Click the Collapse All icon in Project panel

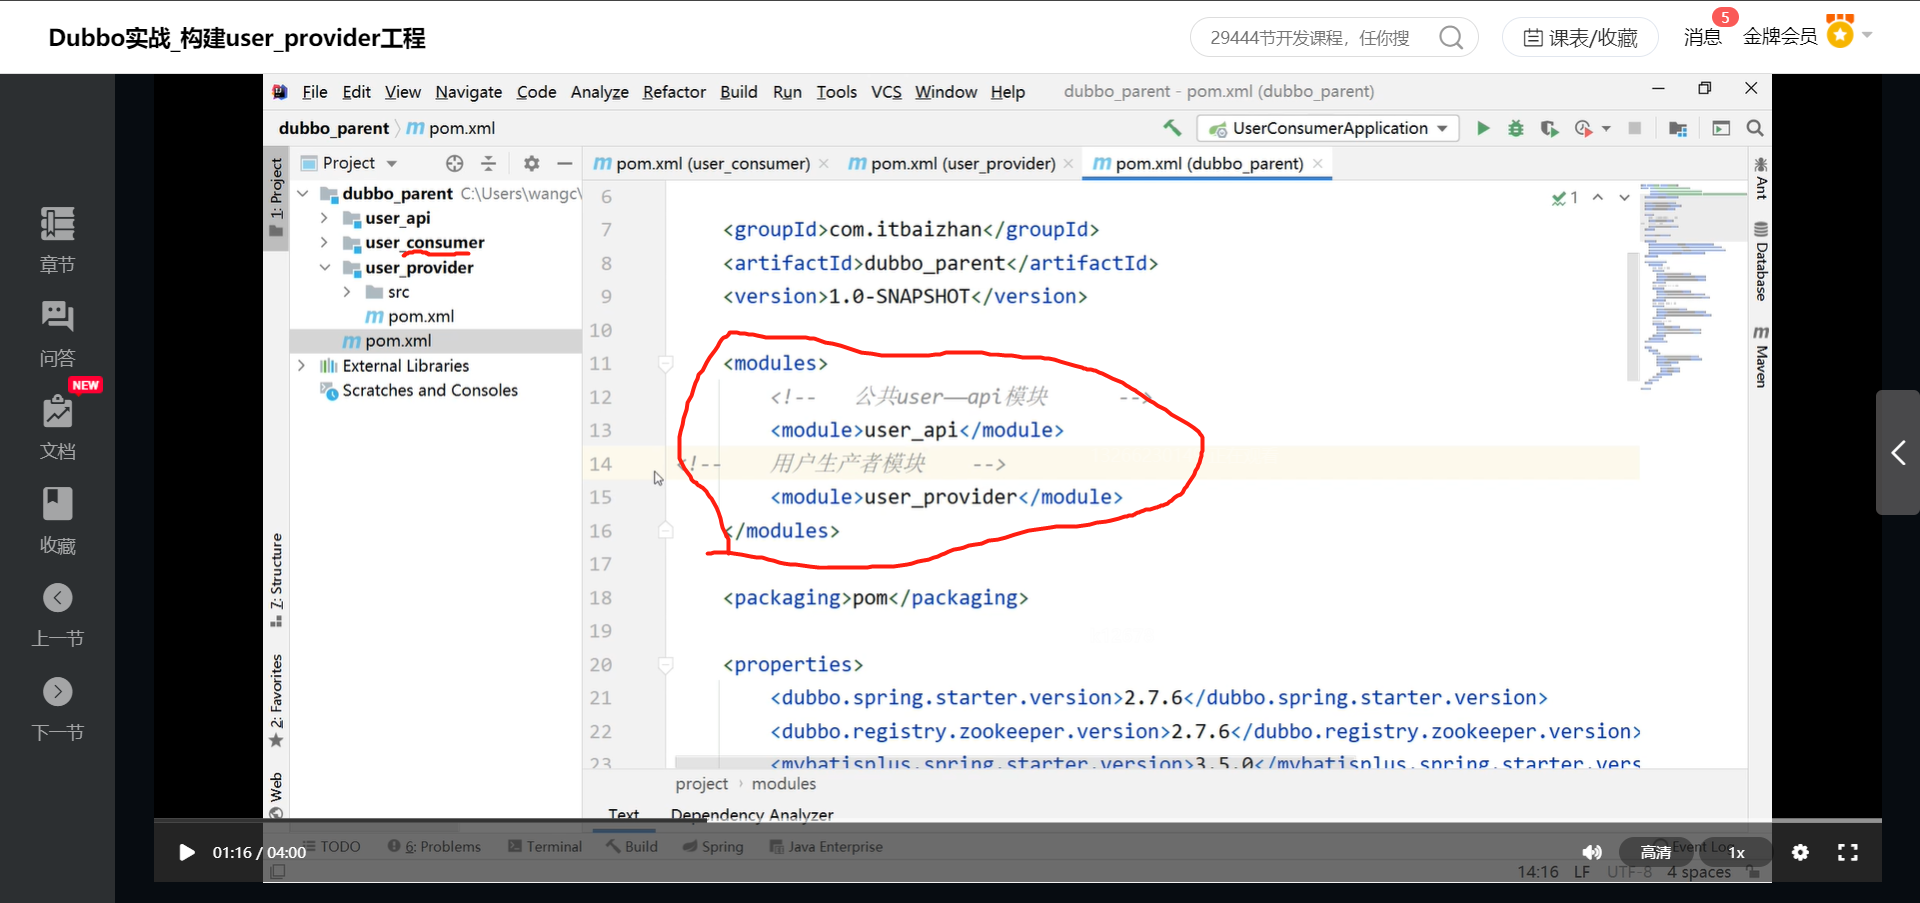pyautogui.click(x=488, y=163)
